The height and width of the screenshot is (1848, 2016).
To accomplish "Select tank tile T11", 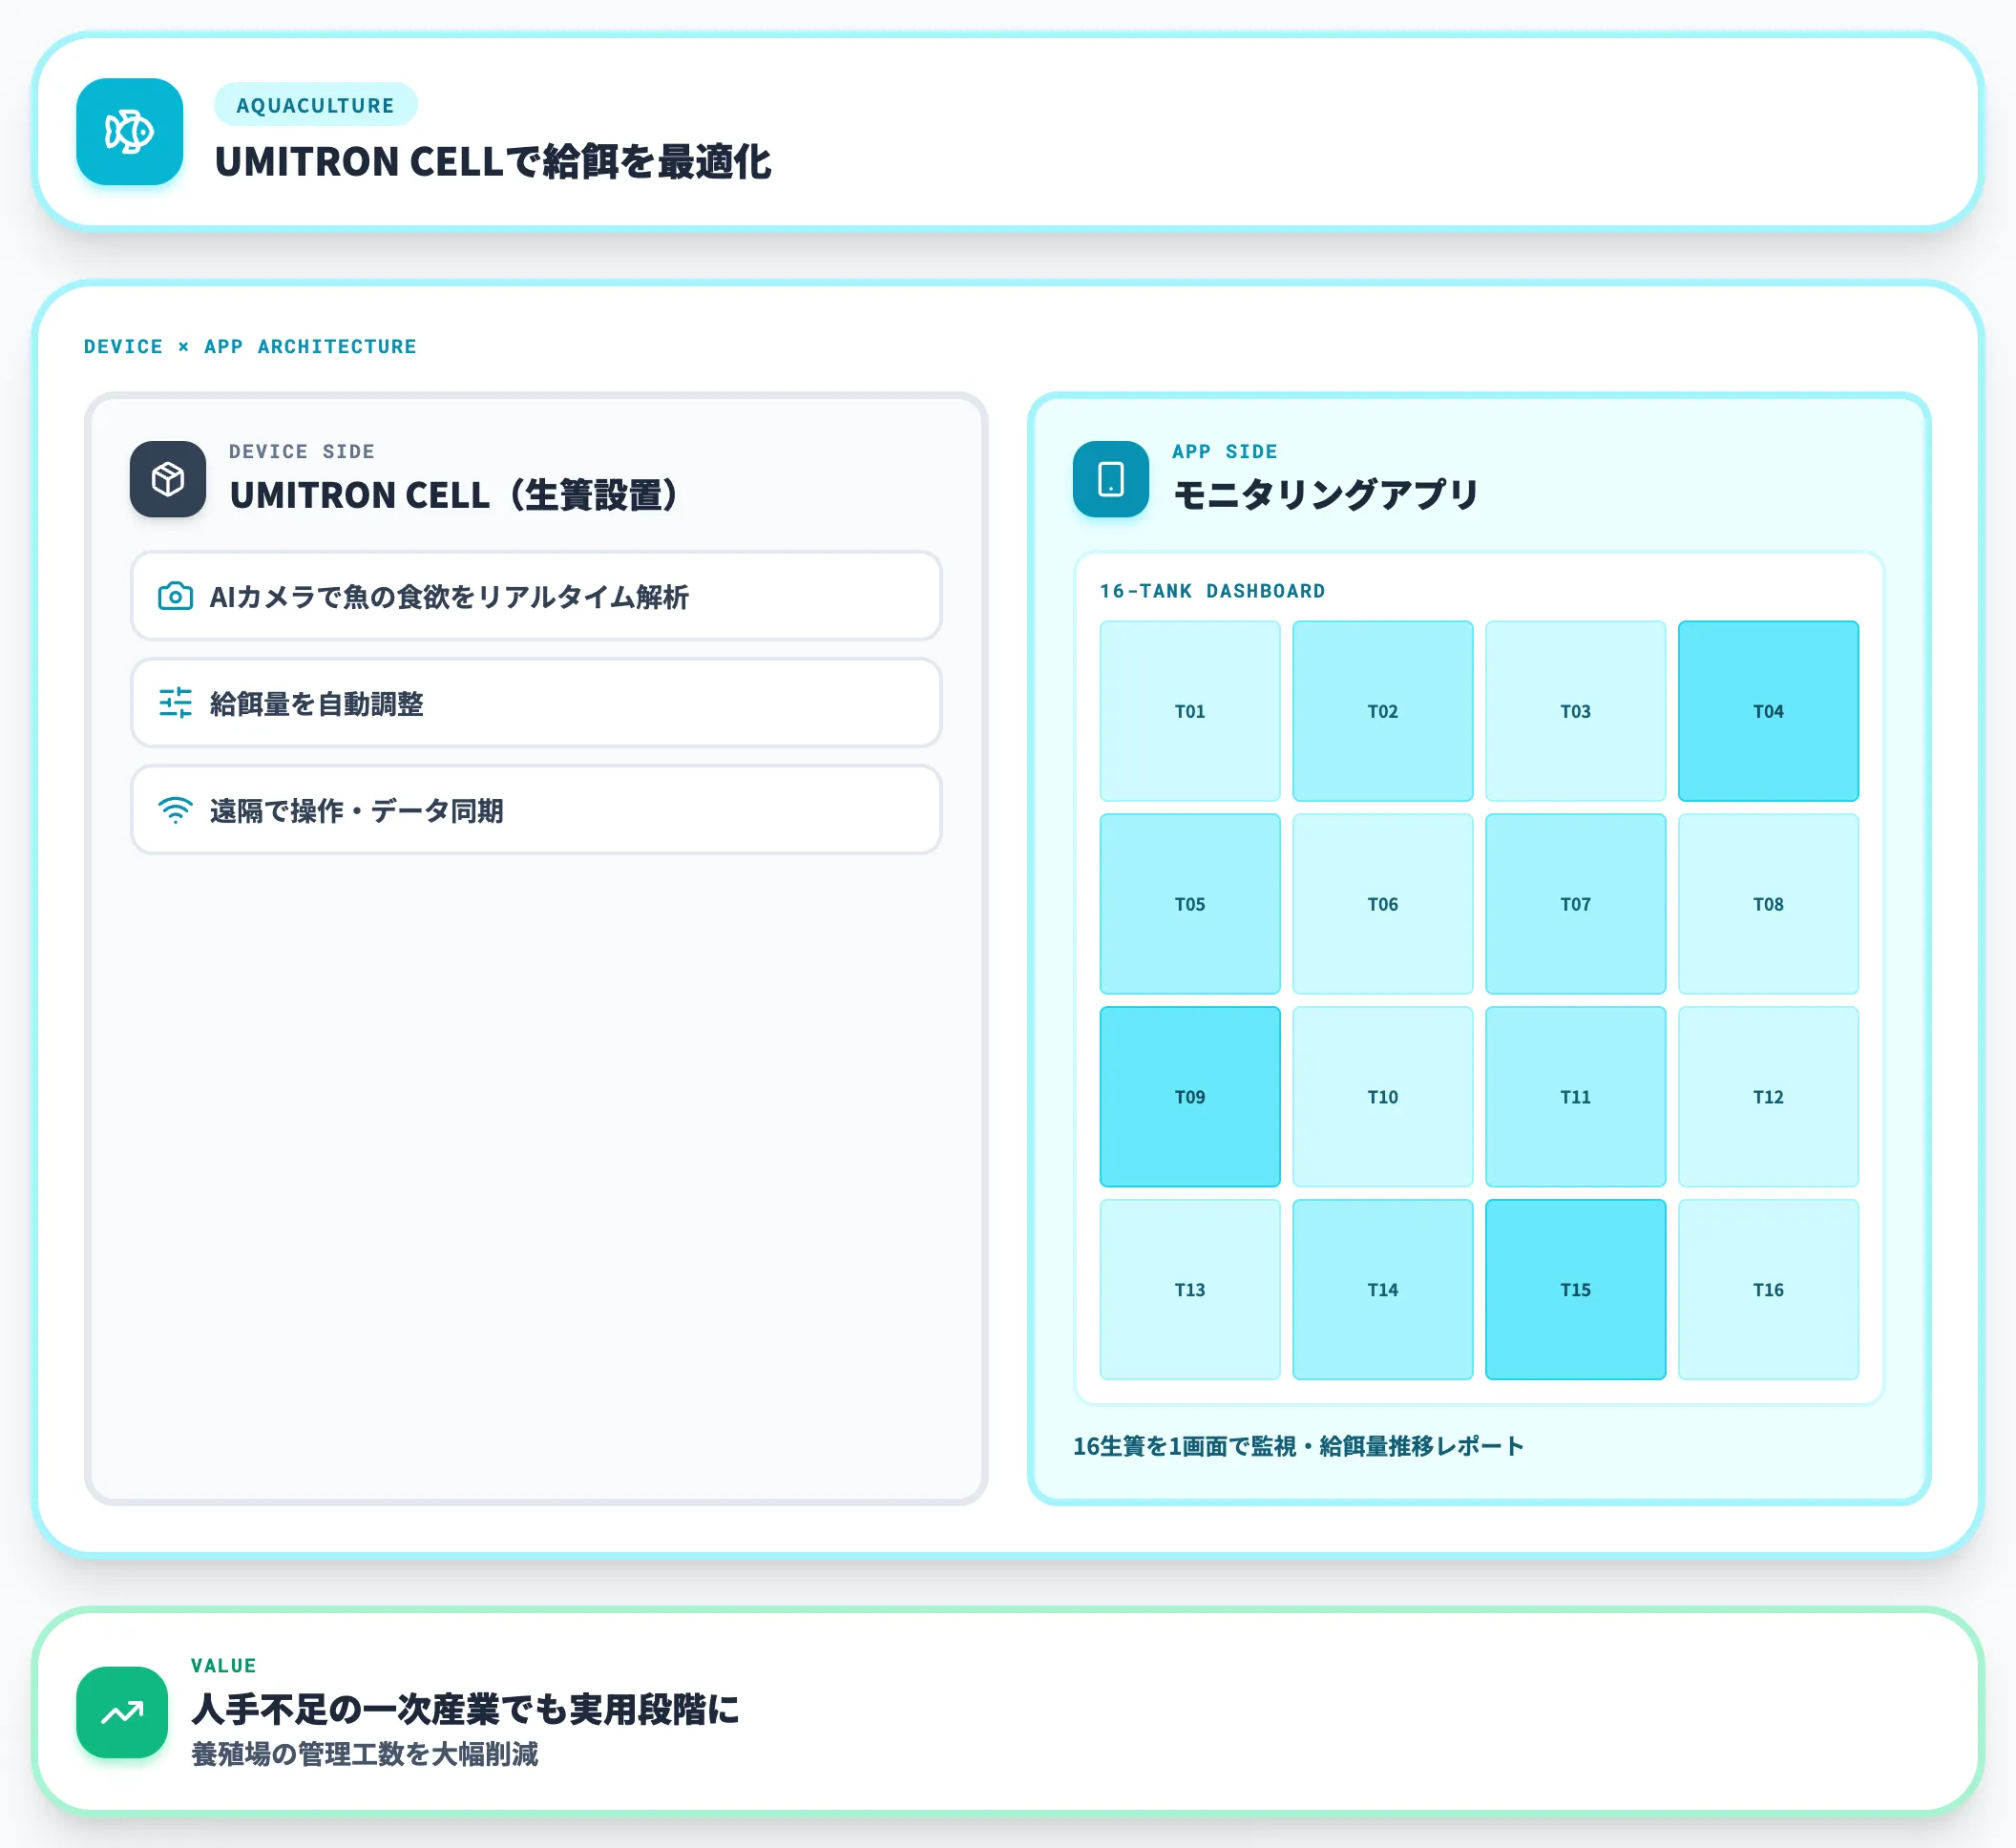I will (x=1576, y=1097).
